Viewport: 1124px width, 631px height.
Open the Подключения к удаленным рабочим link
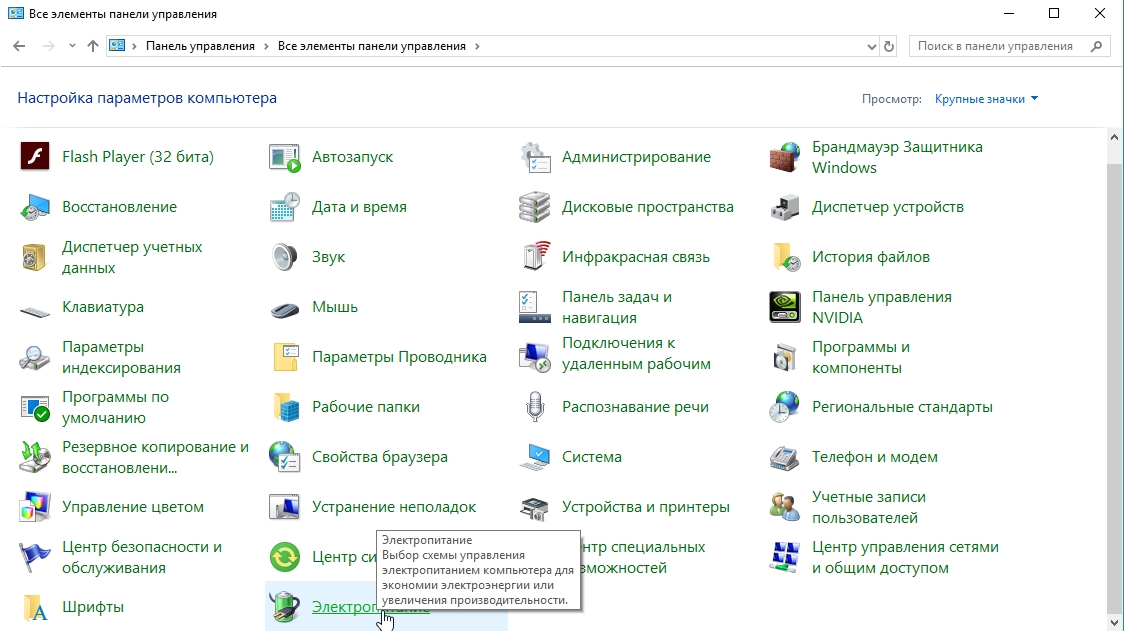pos(637,354)
